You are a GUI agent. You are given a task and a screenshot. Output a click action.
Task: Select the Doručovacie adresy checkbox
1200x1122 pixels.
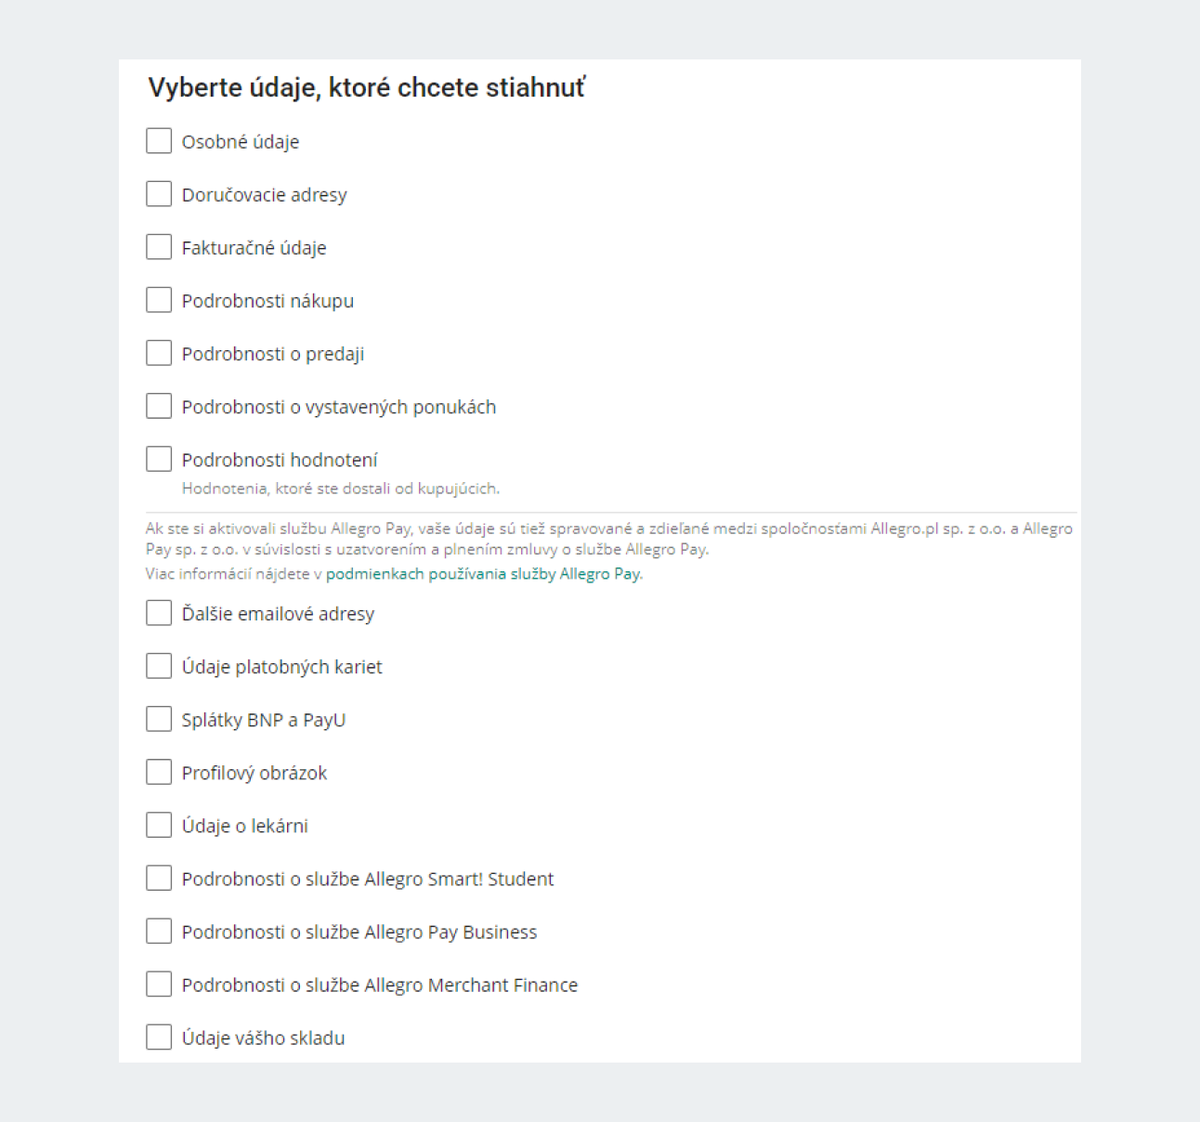159,194
